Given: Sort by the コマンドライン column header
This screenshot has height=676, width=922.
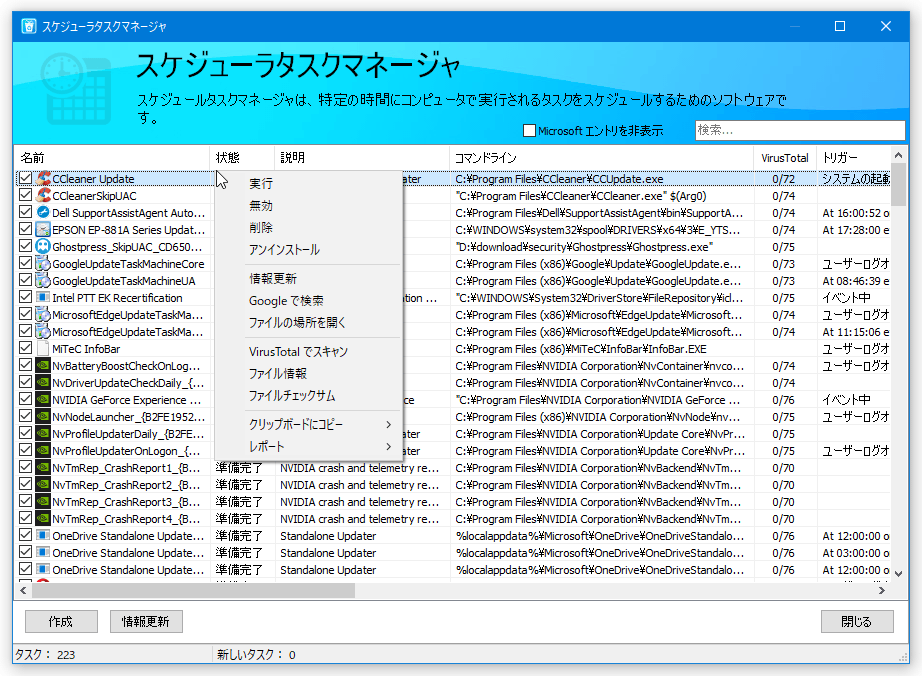Looking at the screenshot, I should pos(602,158).
